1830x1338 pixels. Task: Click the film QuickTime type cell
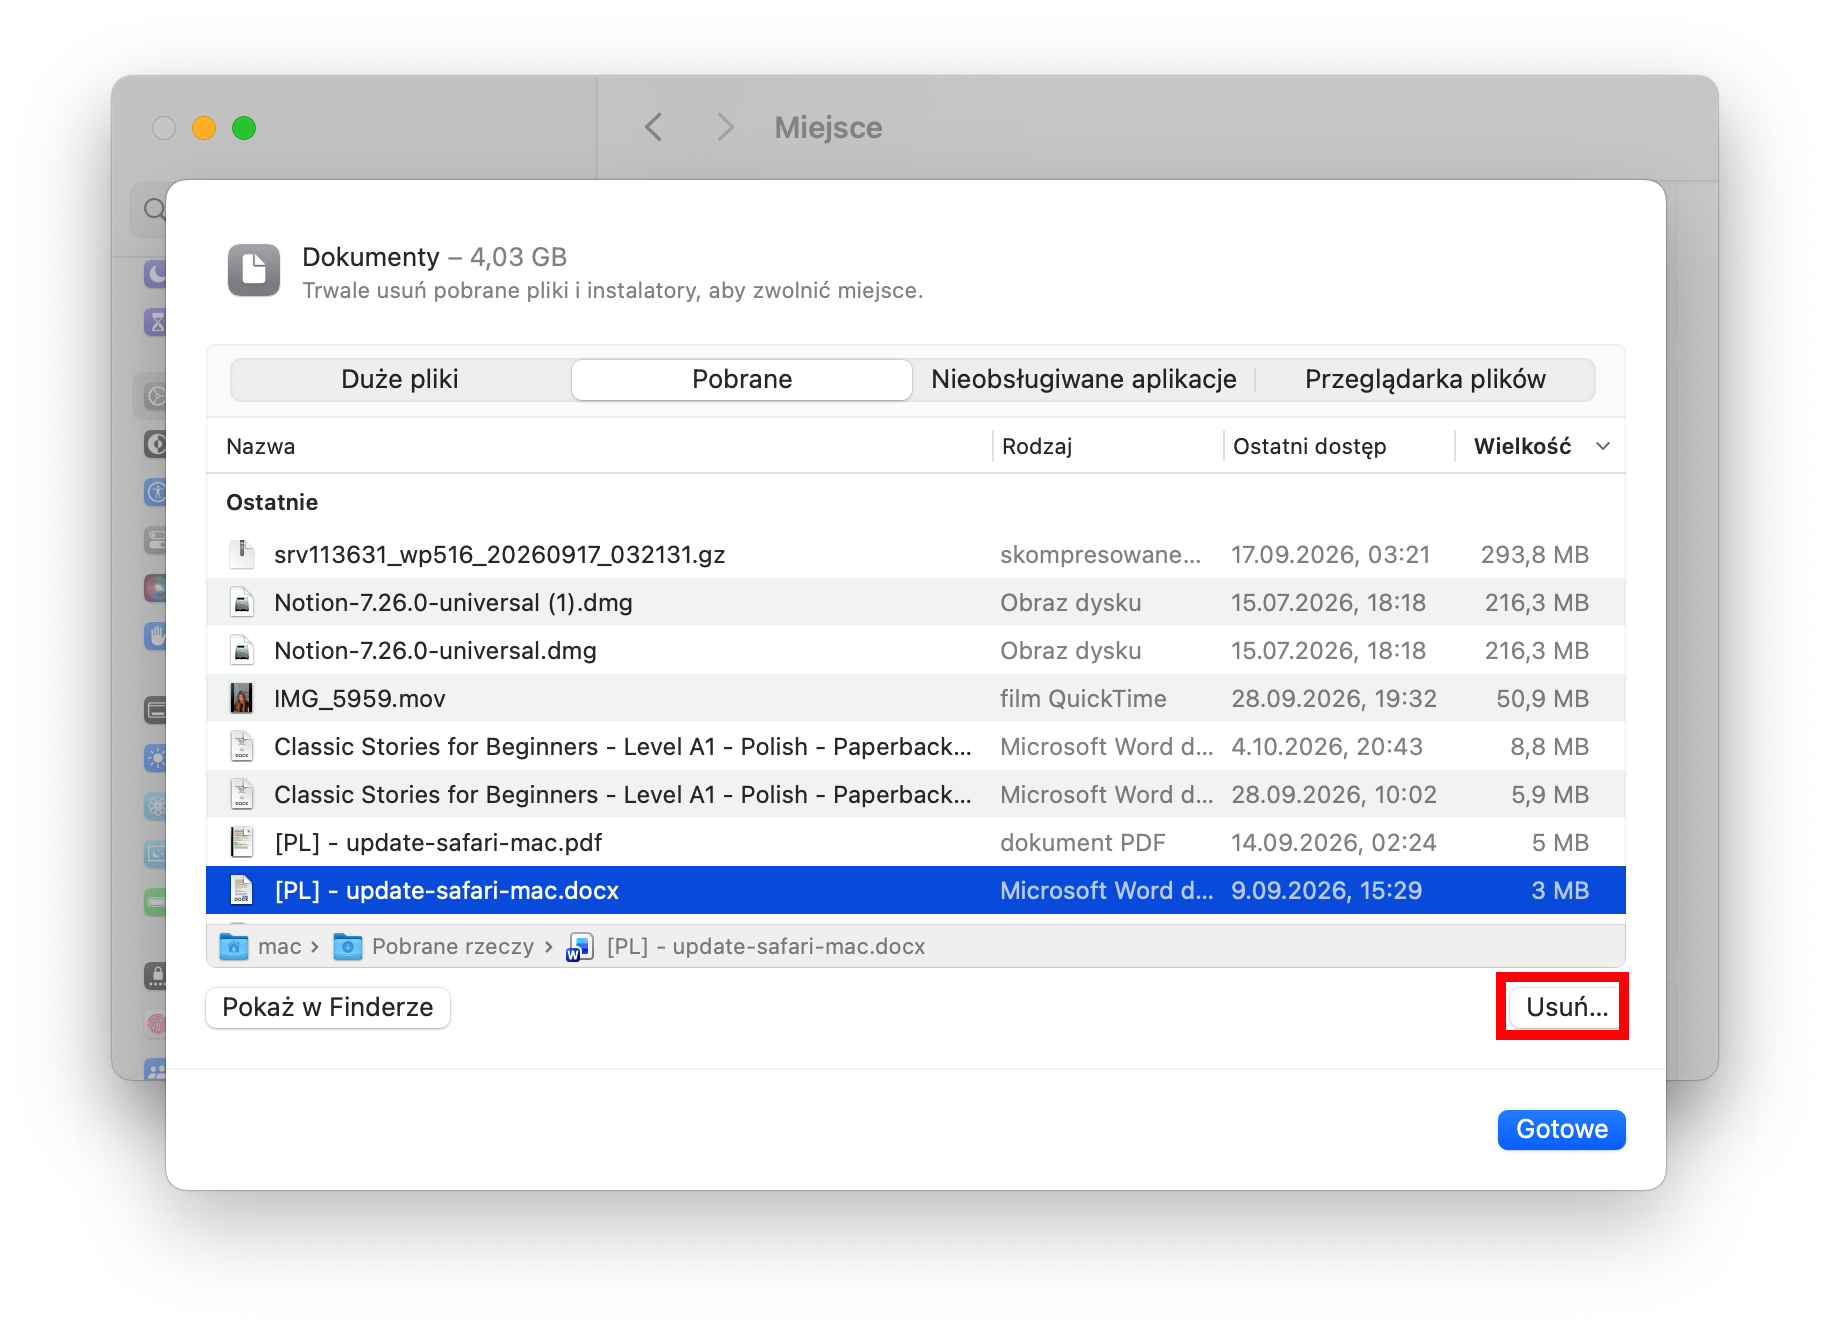[x=1083, y=698]
